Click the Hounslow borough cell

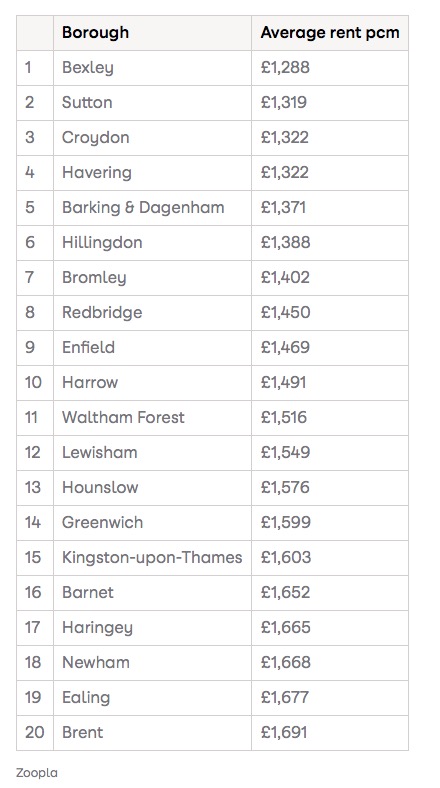(152, 487)
